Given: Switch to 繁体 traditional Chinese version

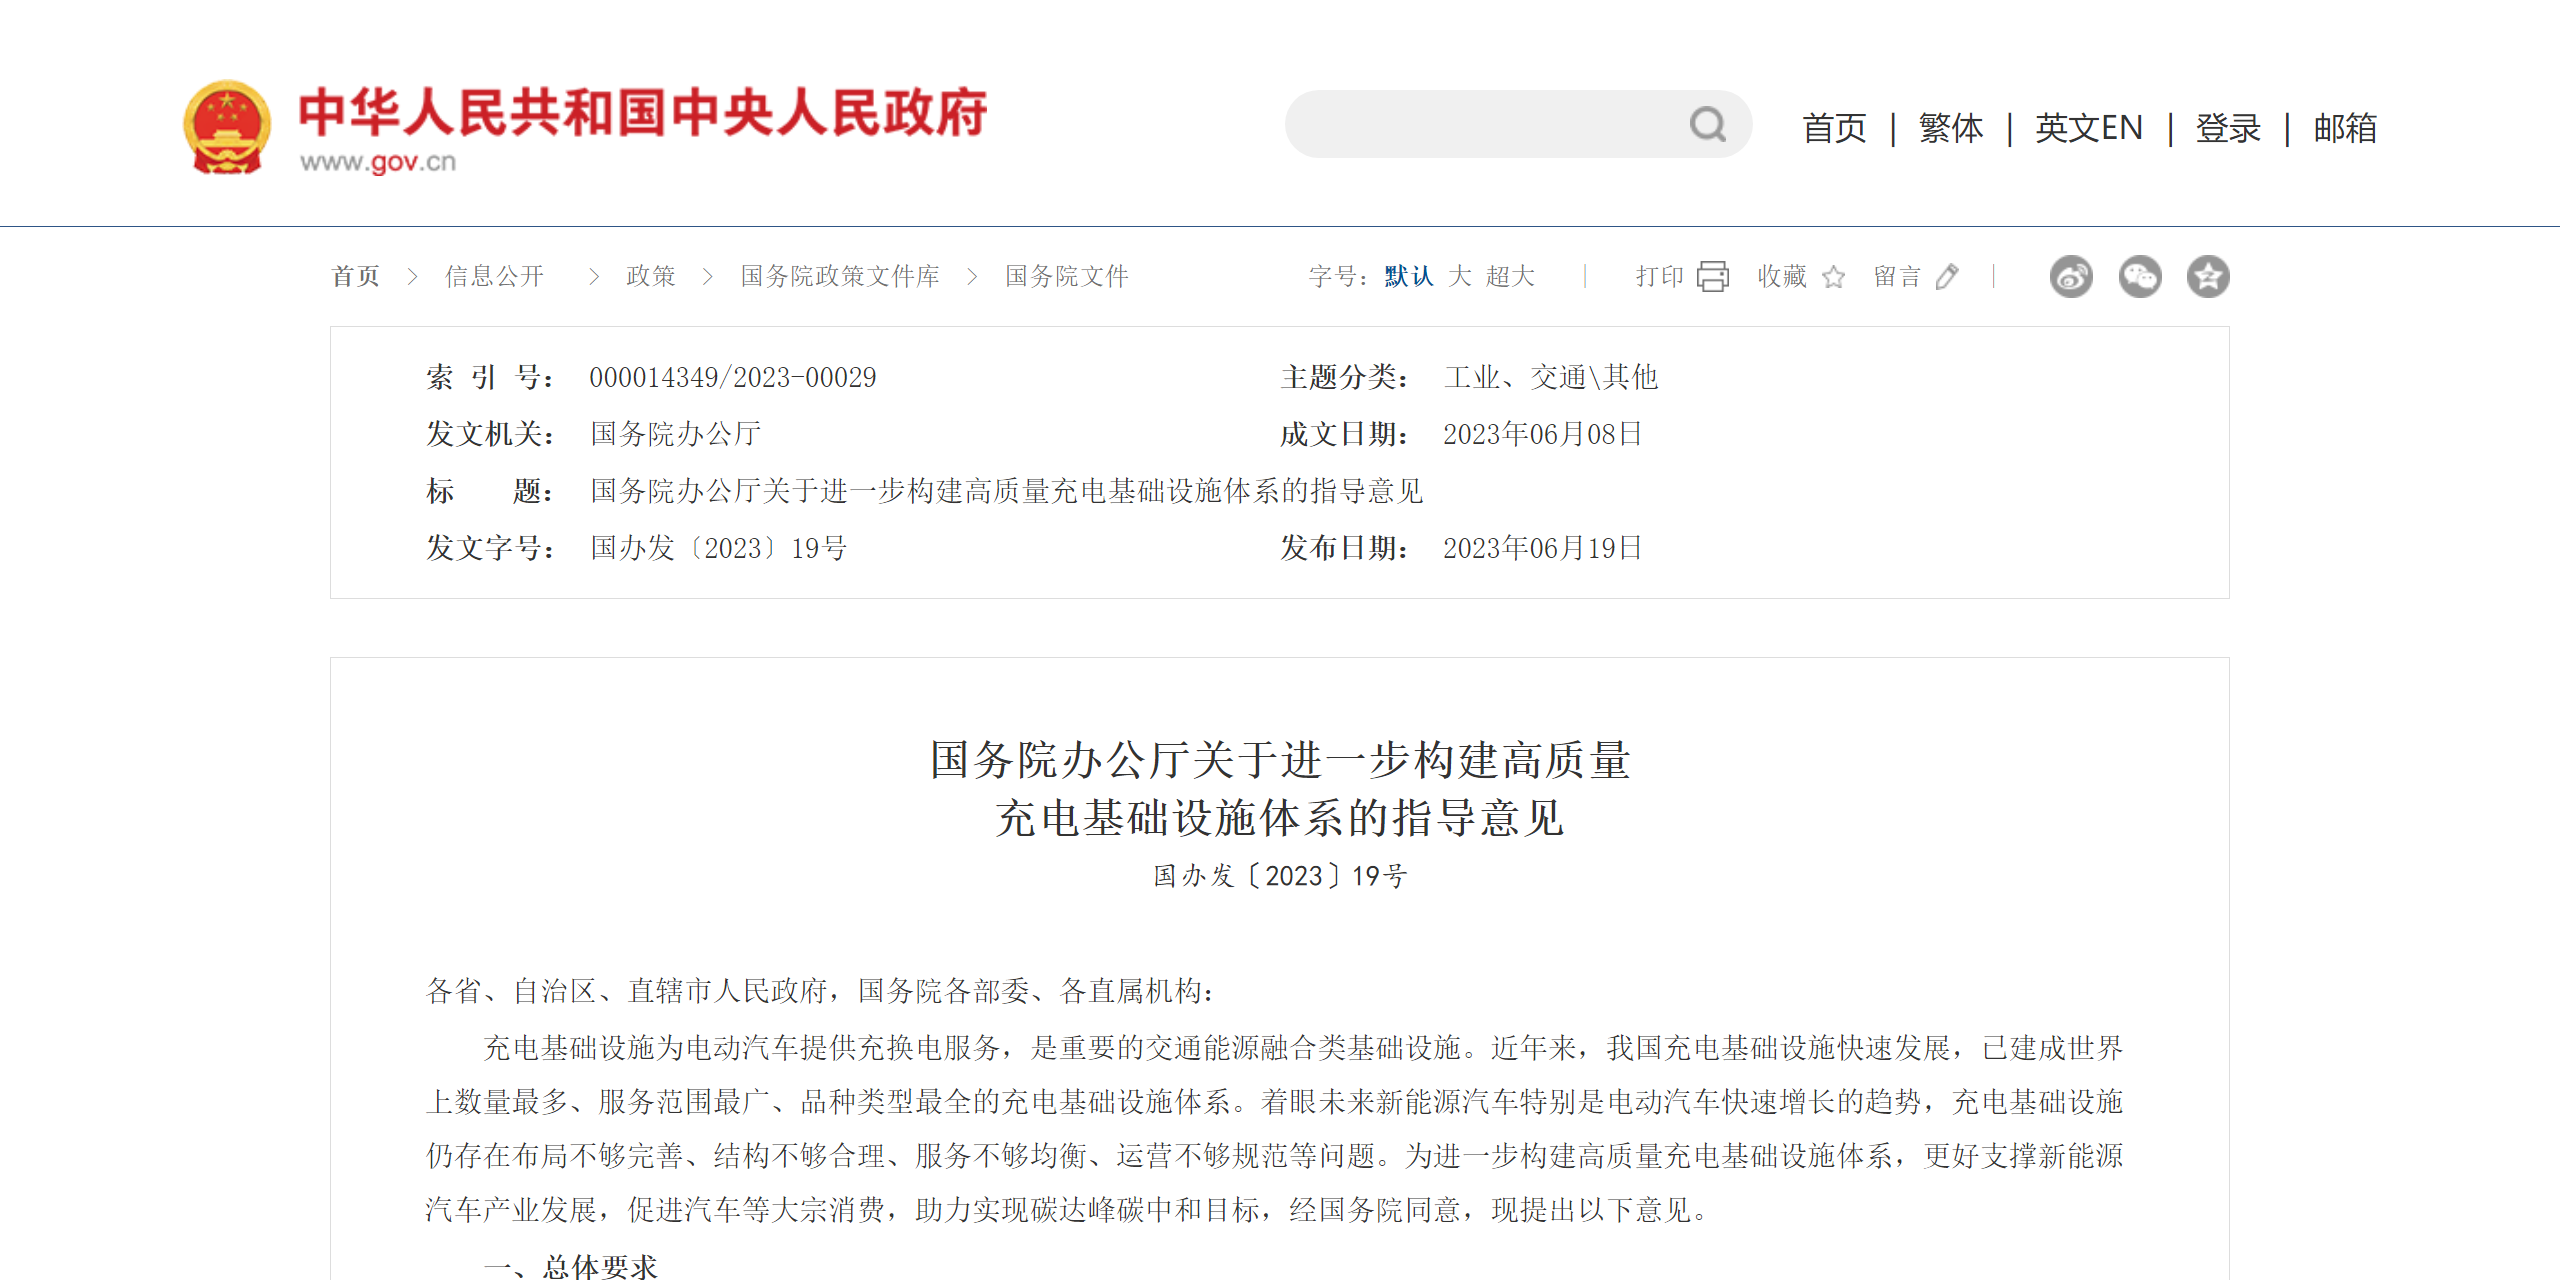Looking at the screenshot, I should [x=1950, y=127].
